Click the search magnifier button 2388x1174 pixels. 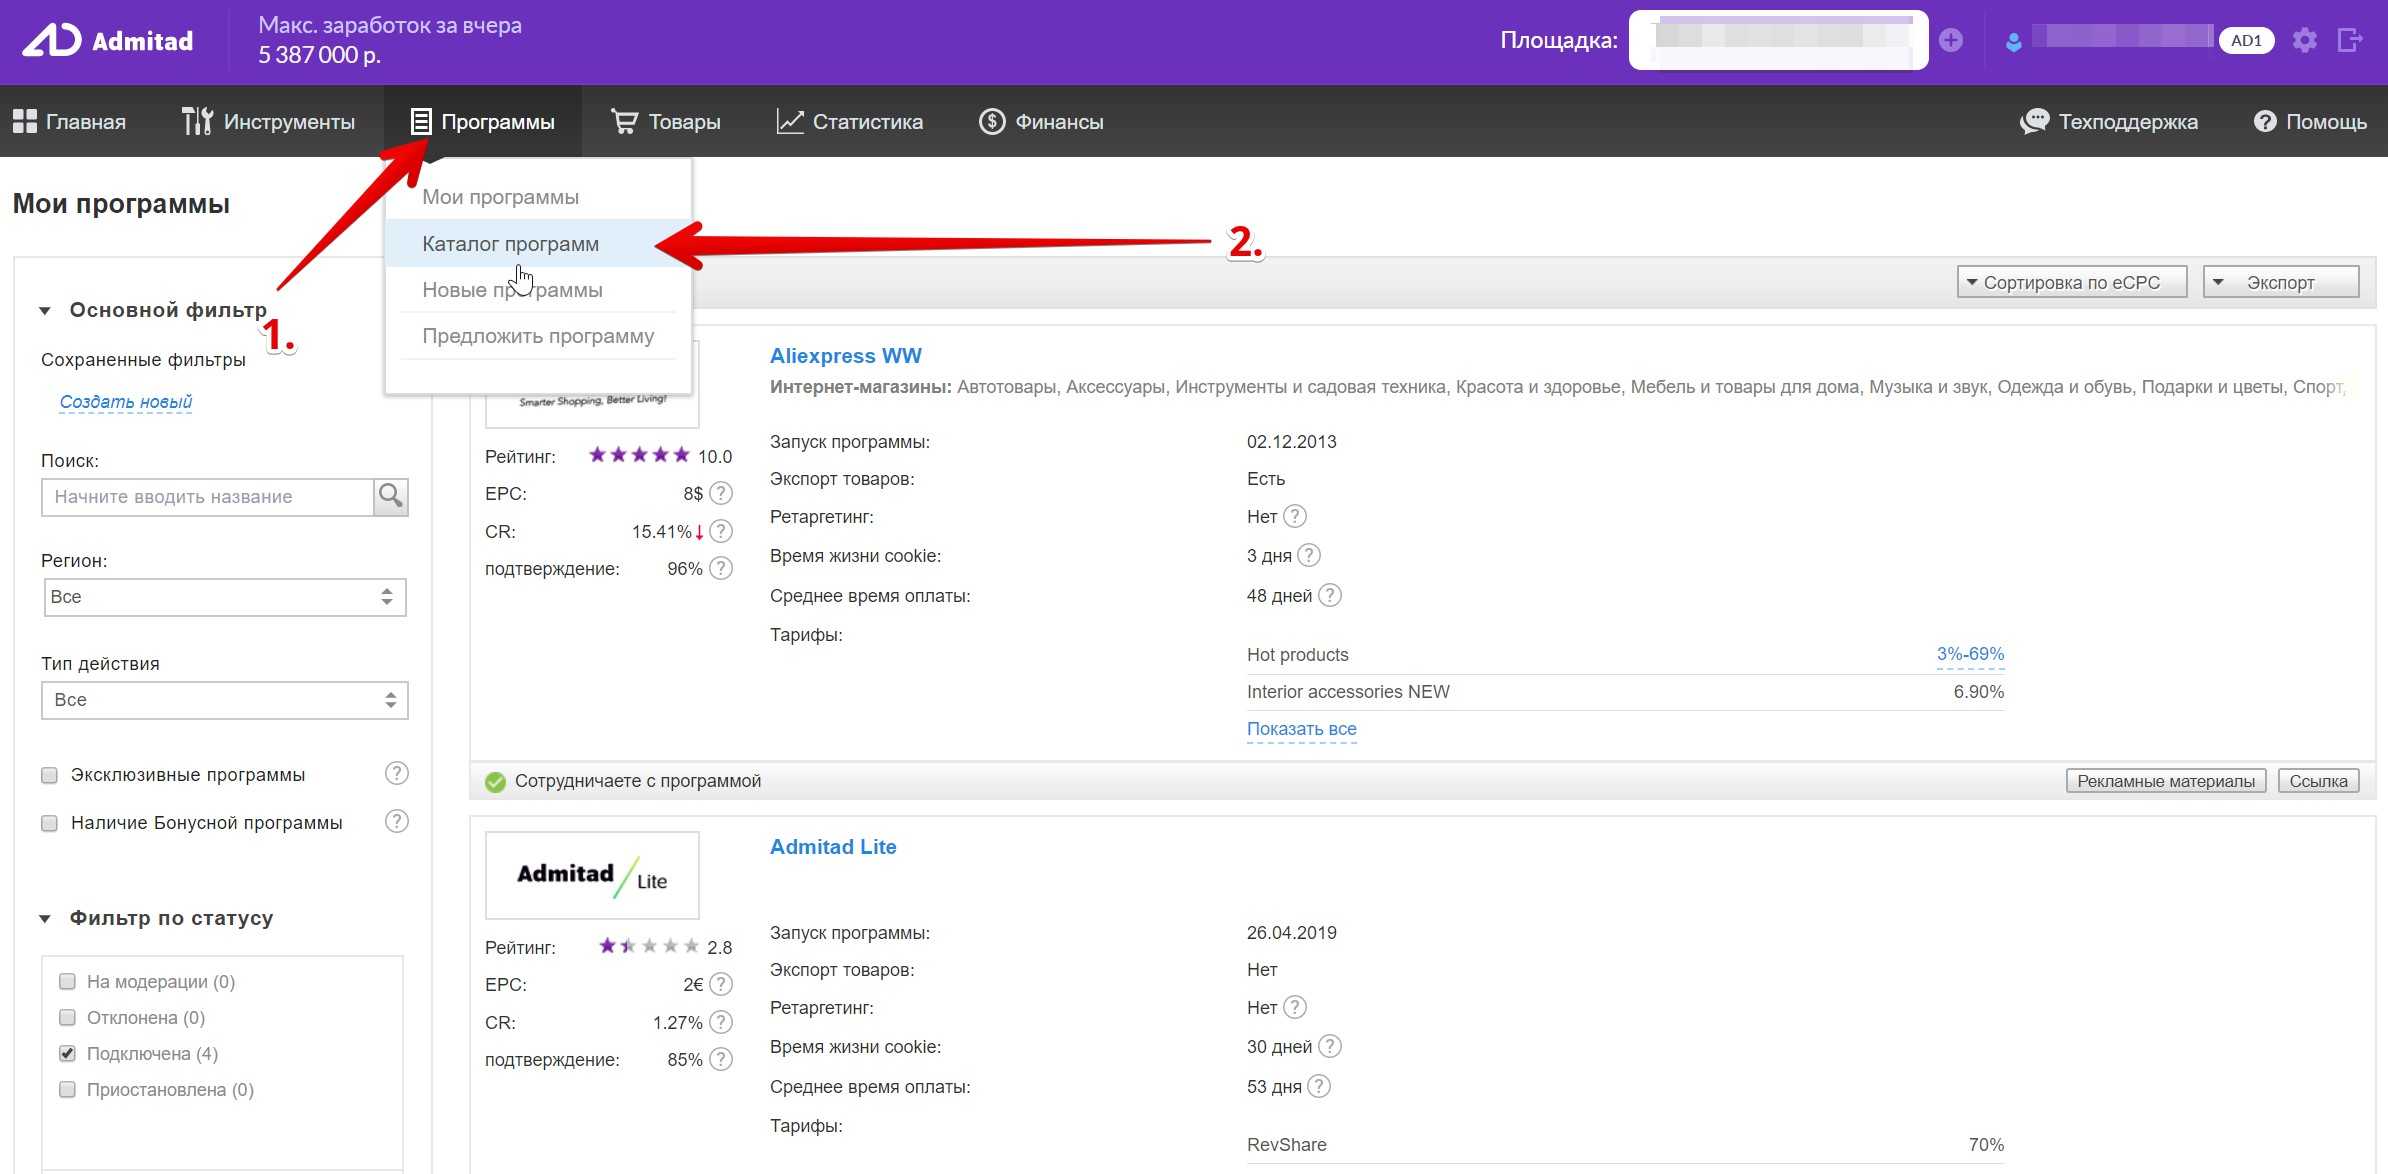click(x=391, y=496)
